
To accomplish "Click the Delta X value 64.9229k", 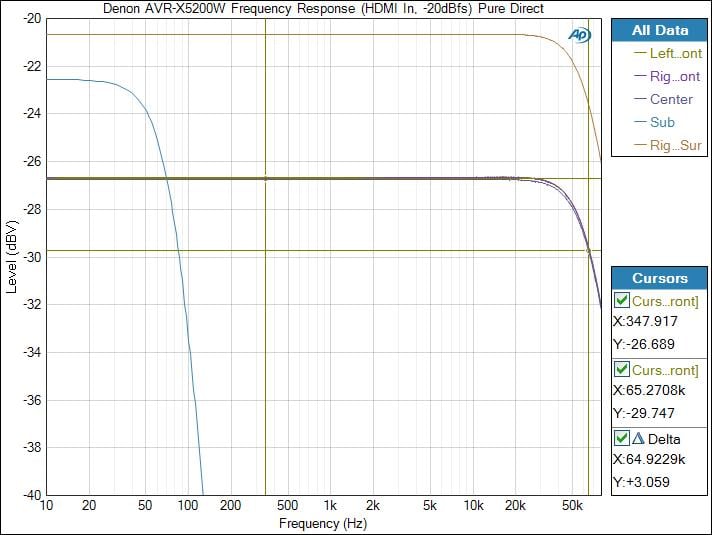I will pos(649,459).
